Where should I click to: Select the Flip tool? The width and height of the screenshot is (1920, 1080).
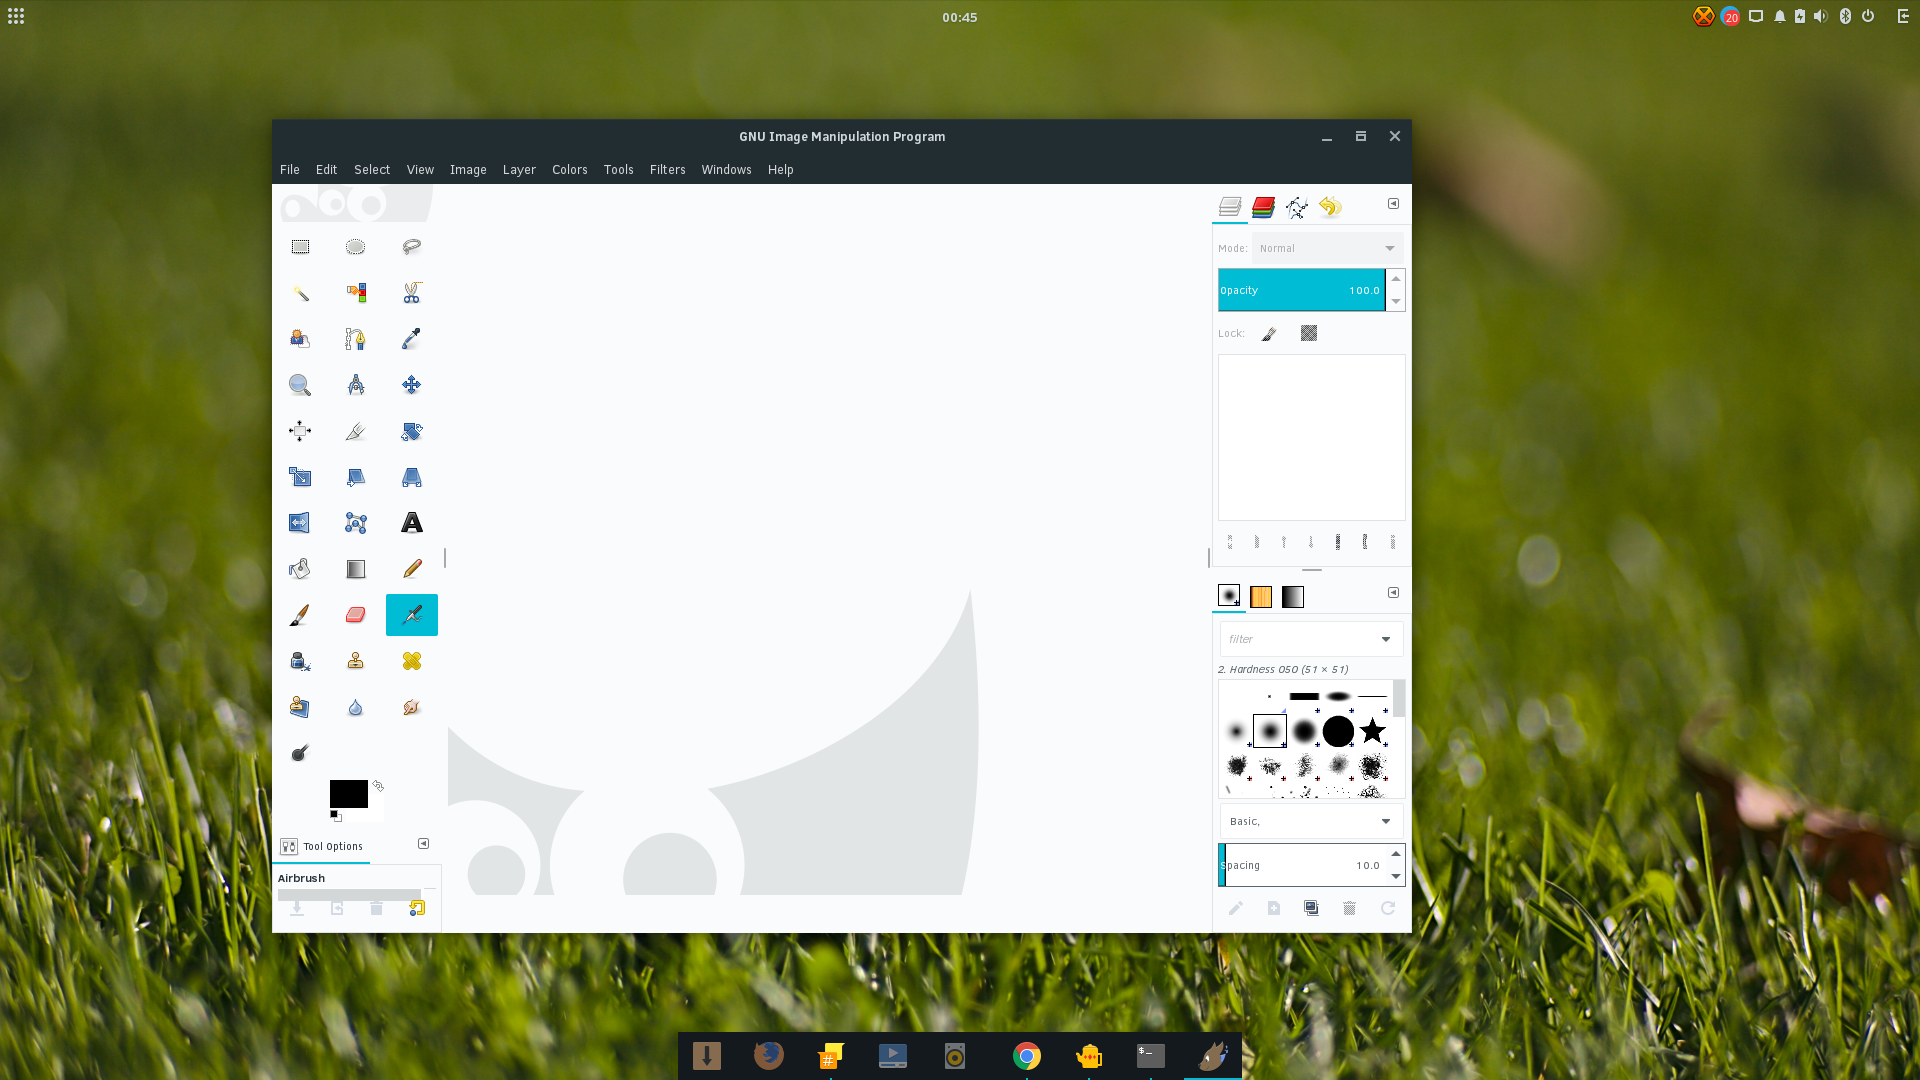coord(300,523)
